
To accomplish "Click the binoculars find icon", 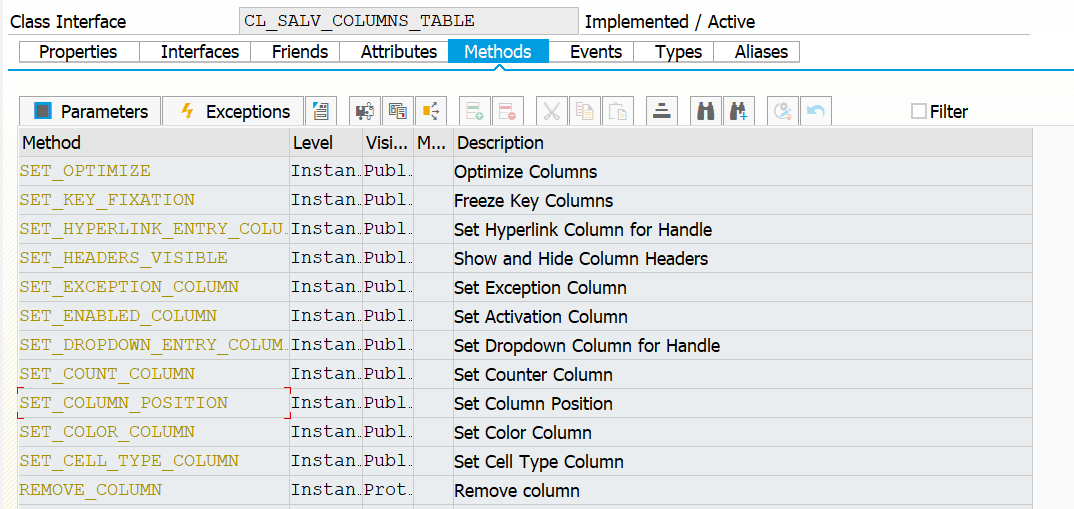I will [705, 111].
